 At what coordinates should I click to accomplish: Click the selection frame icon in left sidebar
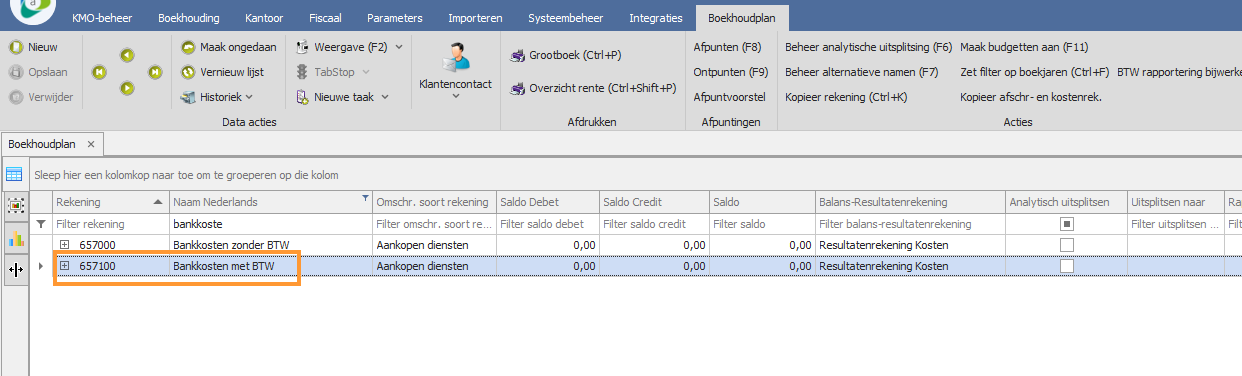click(x=15, y=206)
